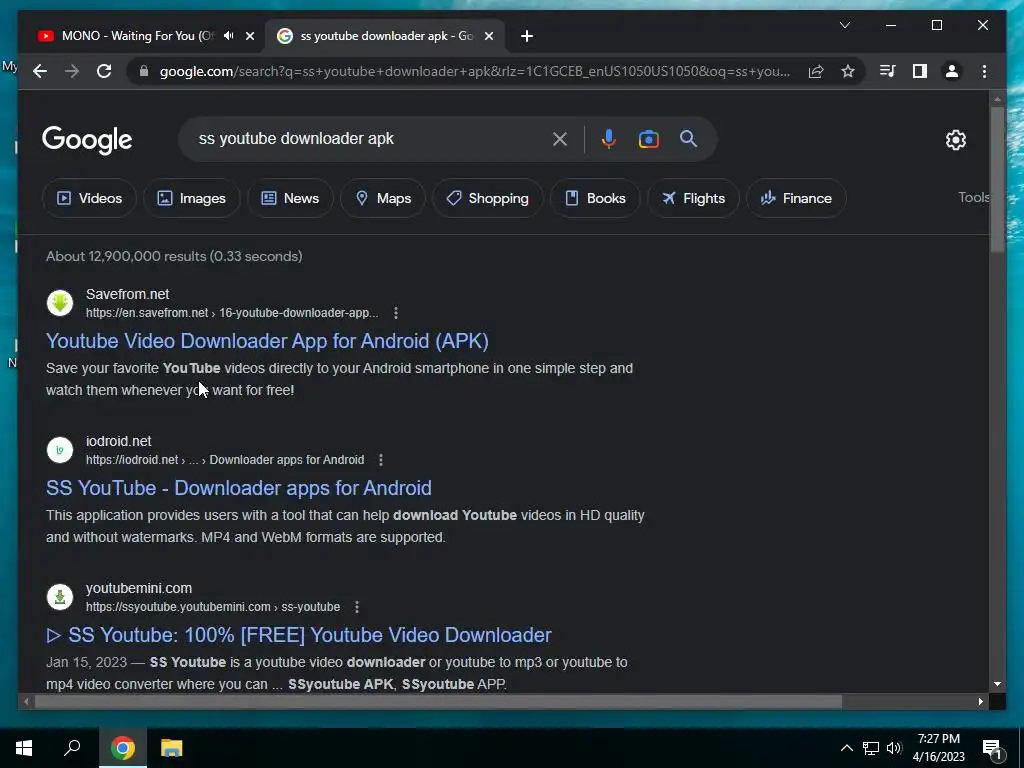Mute the MONO tab speaker icon
The height and width of the screenshot is (768, 1024).
coord(228,36)
